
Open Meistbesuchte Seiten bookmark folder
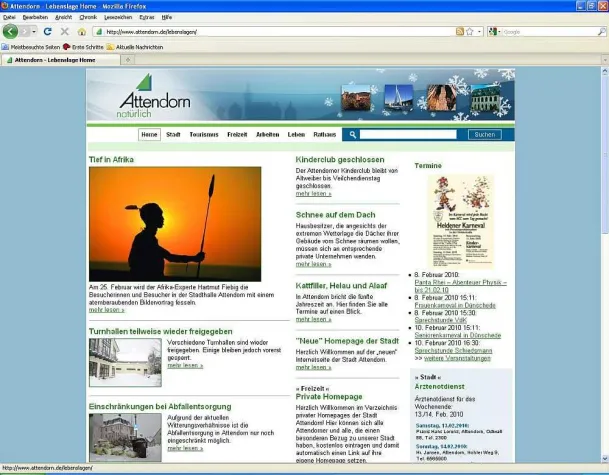coord(31,47)
